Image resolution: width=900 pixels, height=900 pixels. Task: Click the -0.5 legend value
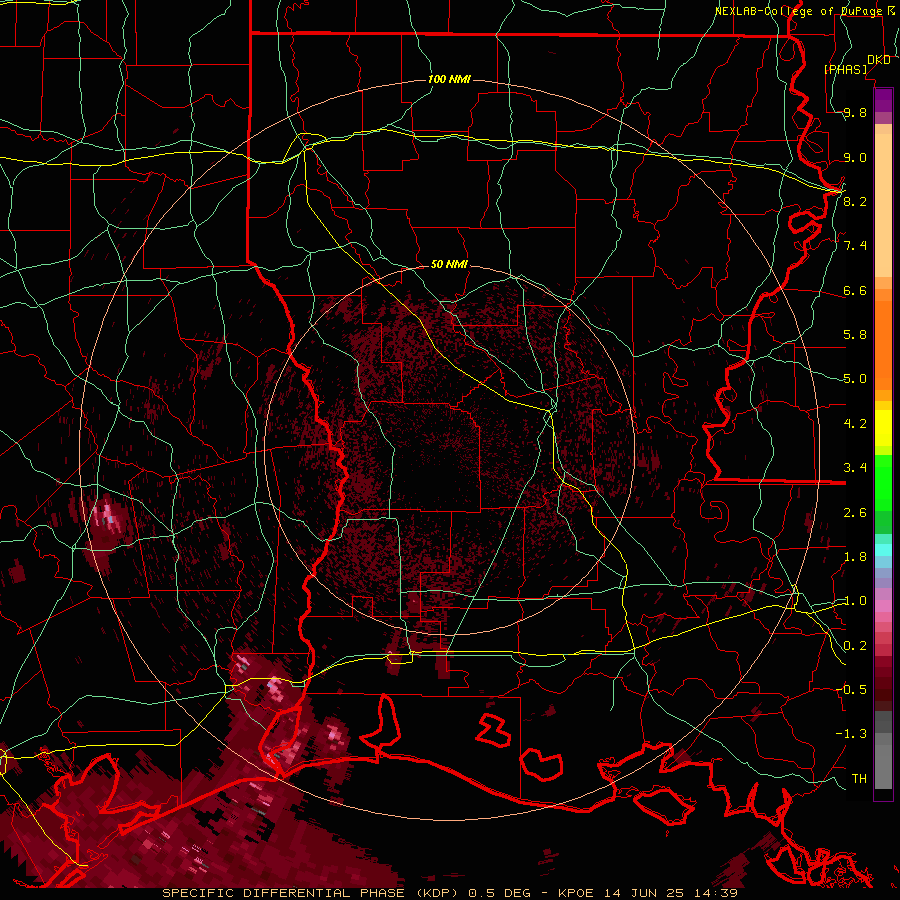[x=851, y=690]
